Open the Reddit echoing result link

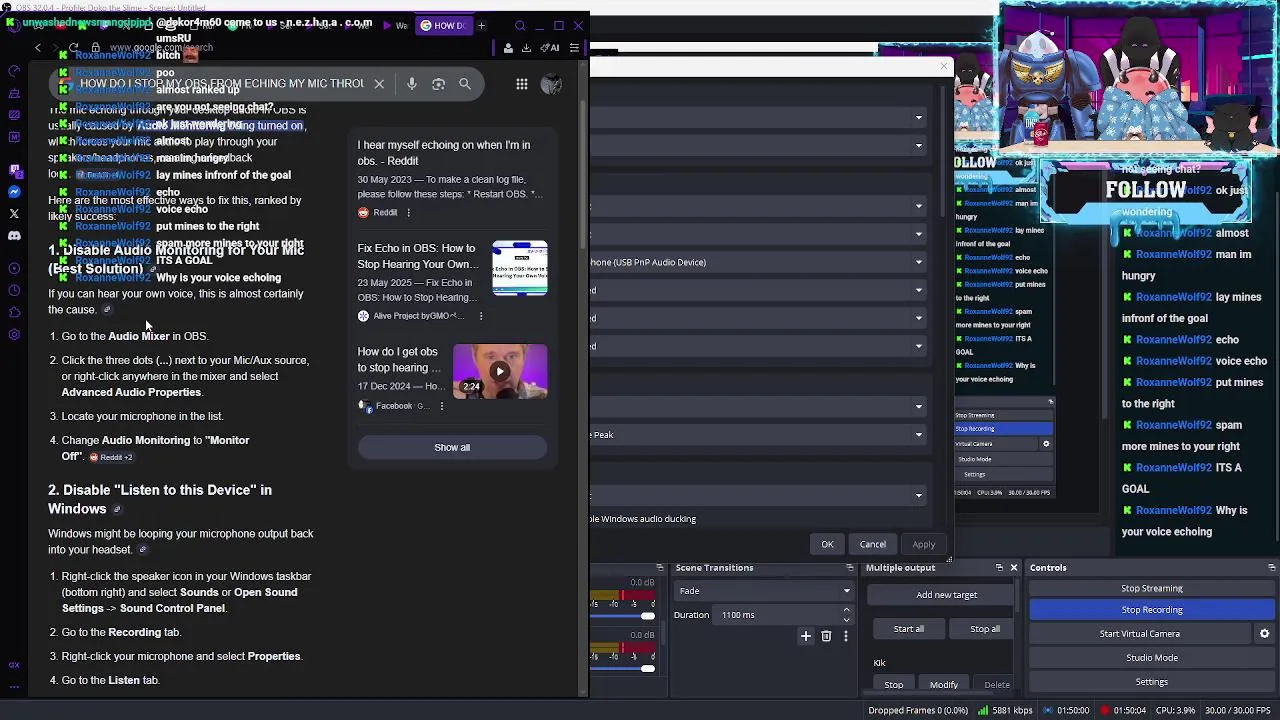444,153
